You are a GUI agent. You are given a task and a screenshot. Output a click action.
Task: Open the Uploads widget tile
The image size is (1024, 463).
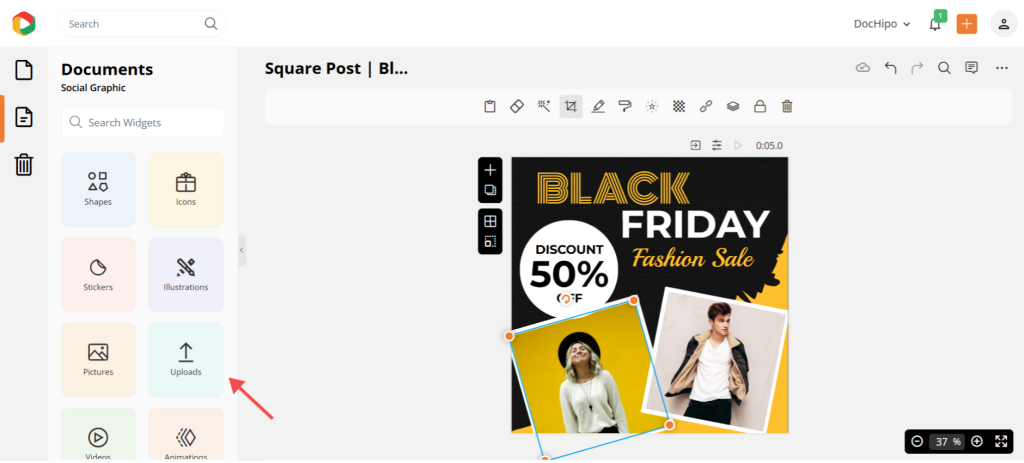(186, 359)
